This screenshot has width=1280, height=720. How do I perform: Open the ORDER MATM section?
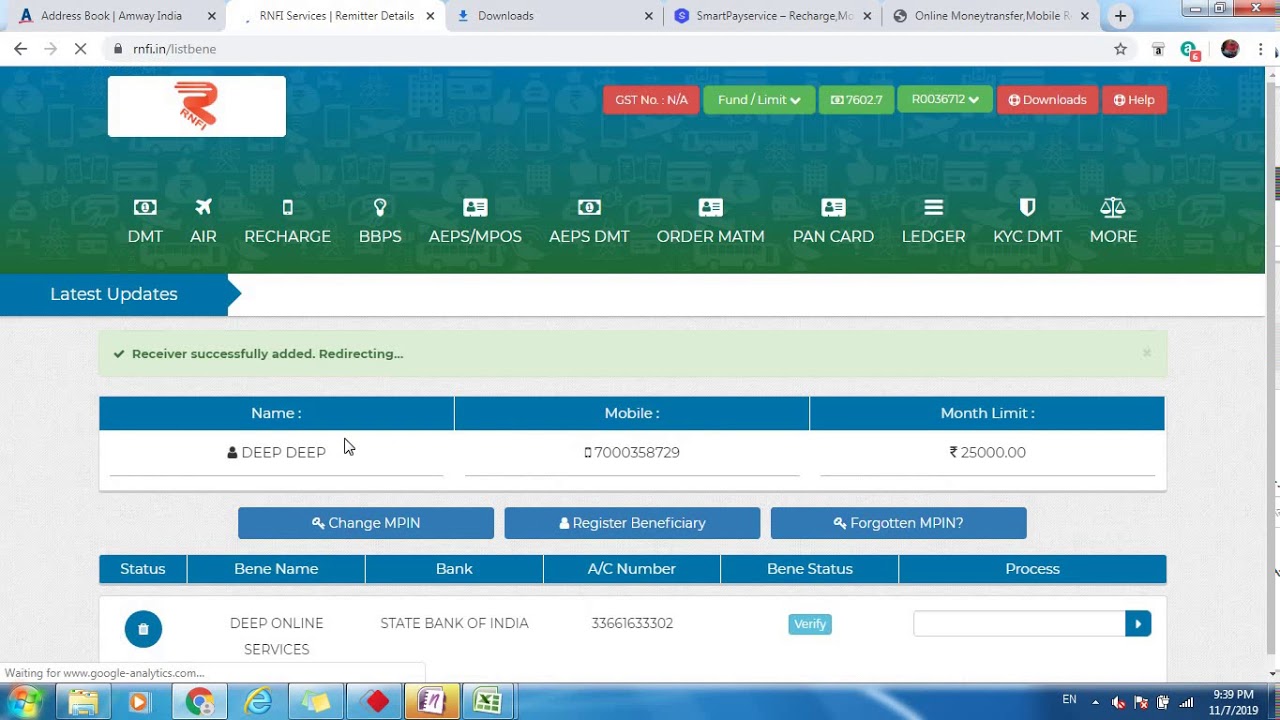[710, 221]
